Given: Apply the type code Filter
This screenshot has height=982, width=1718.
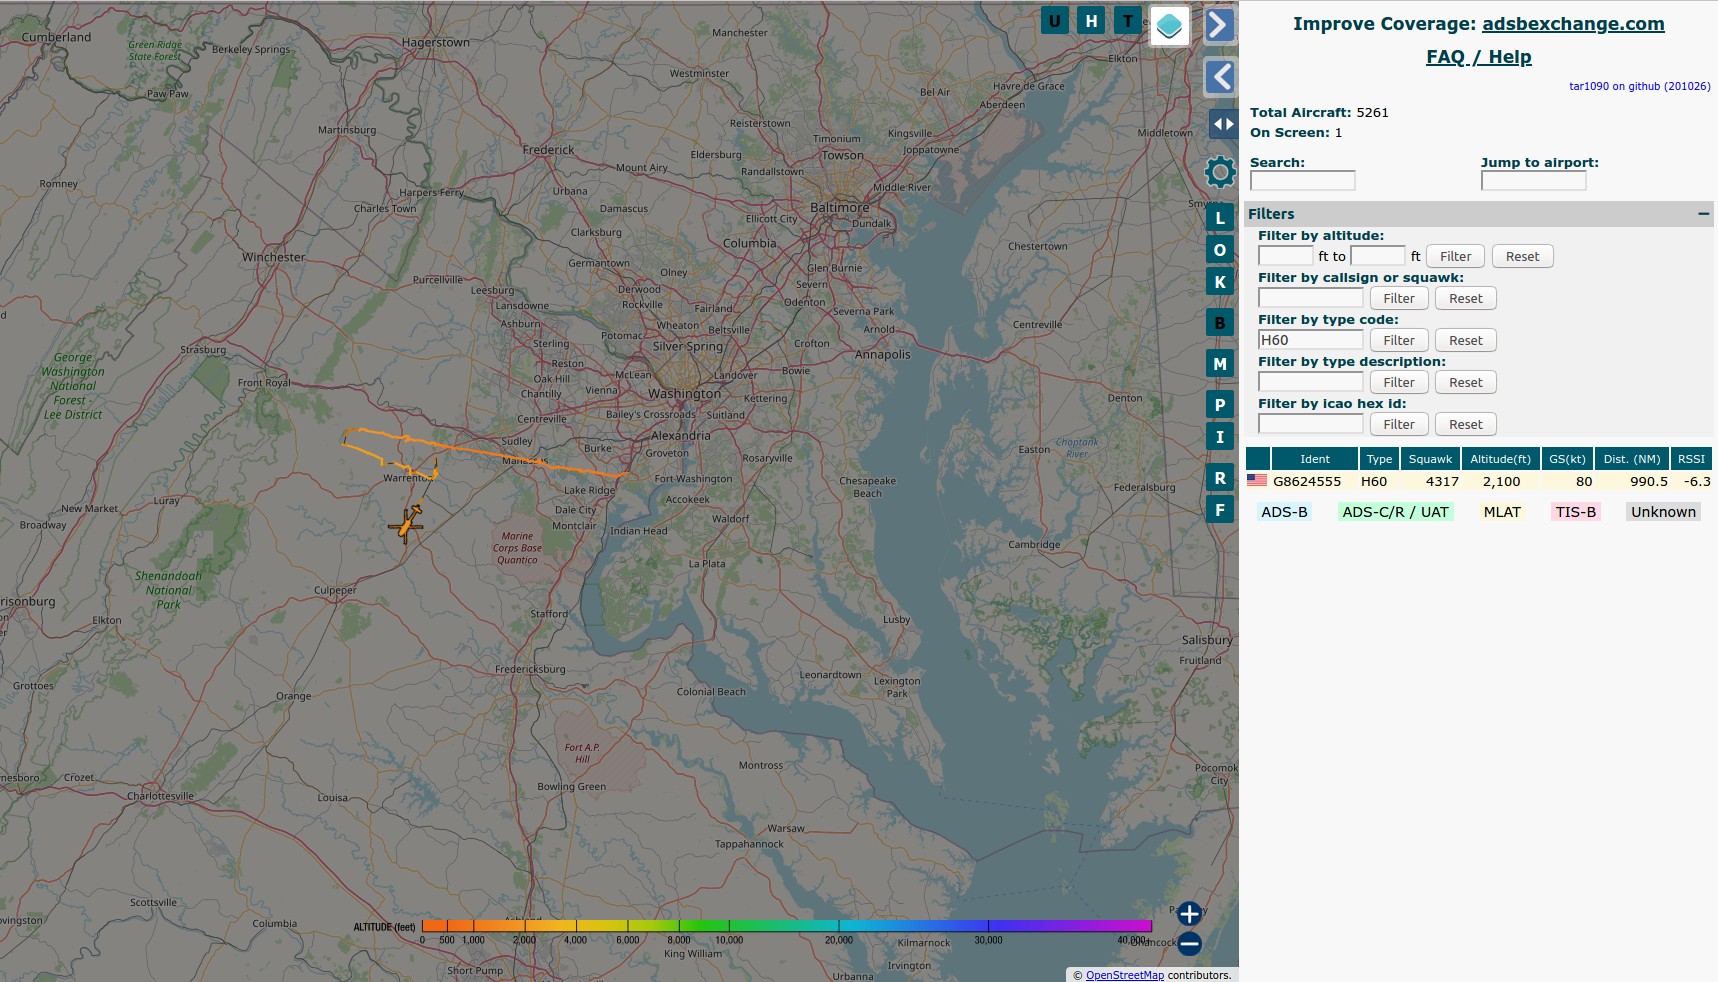Looking at the screenshot, I should 1399,340.
